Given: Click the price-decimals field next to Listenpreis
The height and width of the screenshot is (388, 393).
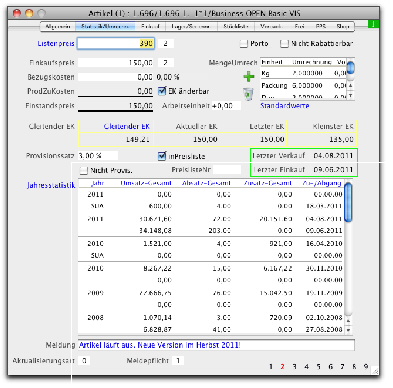Looking at the screenshot, I should [x=166, y=44].
